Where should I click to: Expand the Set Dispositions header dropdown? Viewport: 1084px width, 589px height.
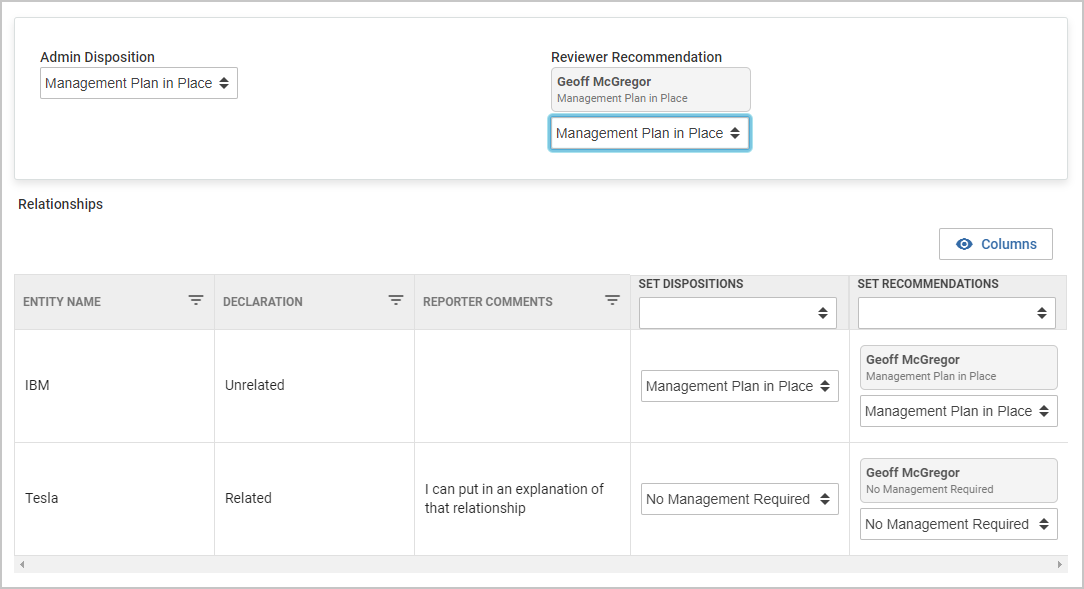click(737, 313)
